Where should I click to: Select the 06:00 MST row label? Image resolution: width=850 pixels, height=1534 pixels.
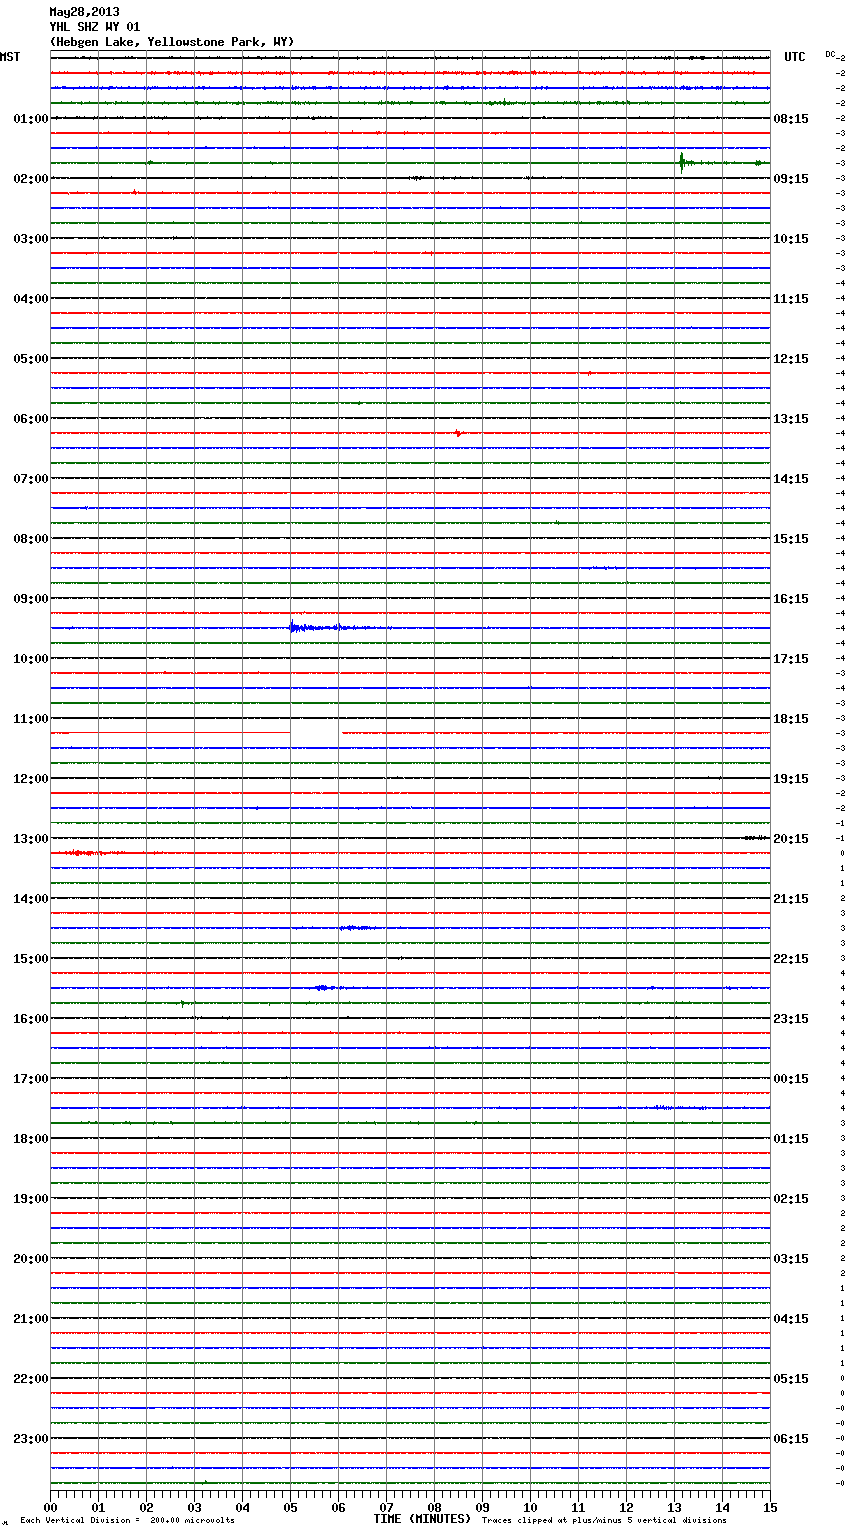point(31,419)
